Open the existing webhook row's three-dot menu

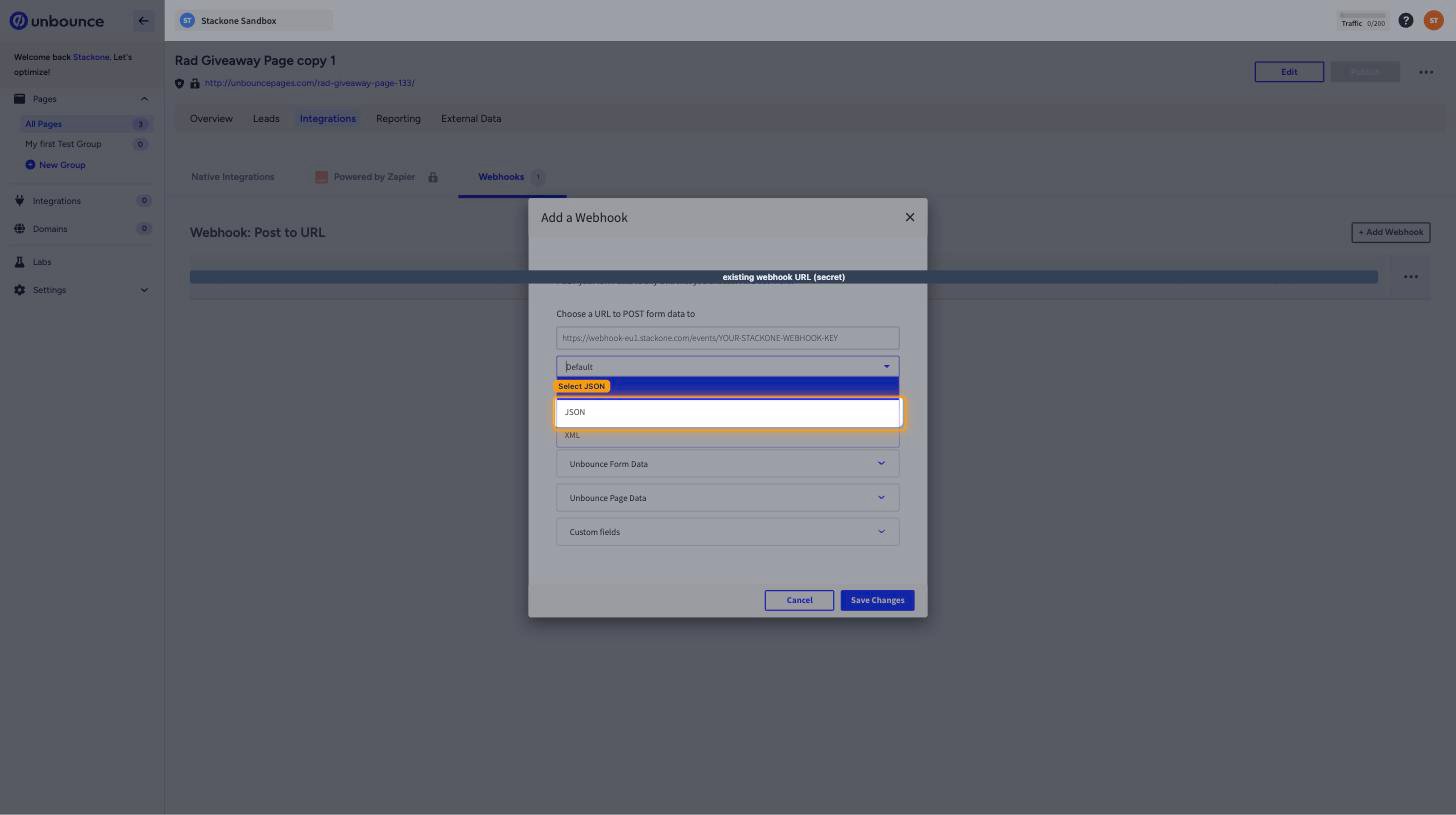(1410, 277)
